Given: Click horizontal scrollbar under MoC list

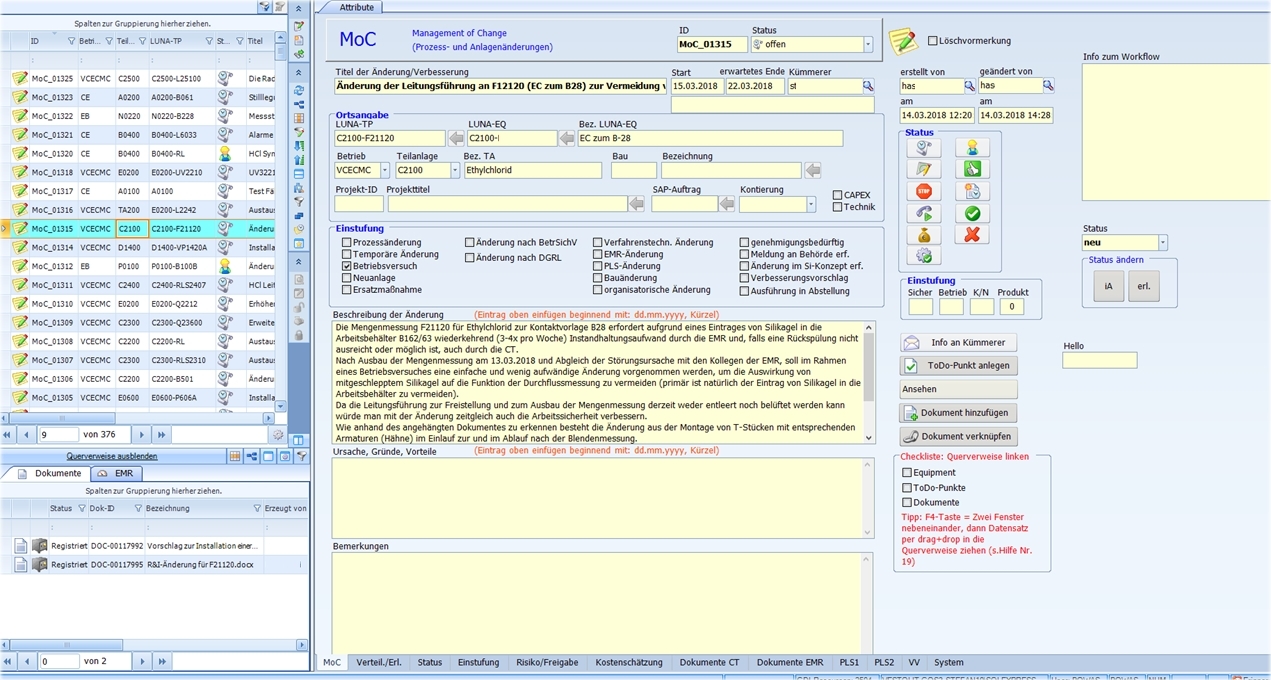Looking at the screenshot, I should coord(139,419).
